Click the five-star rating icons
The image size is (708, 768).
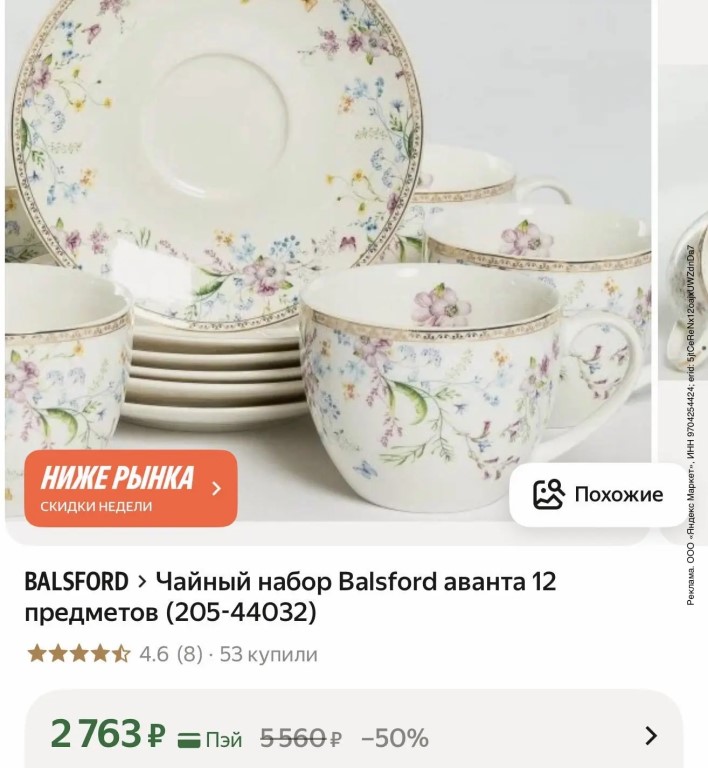(79, 654)
